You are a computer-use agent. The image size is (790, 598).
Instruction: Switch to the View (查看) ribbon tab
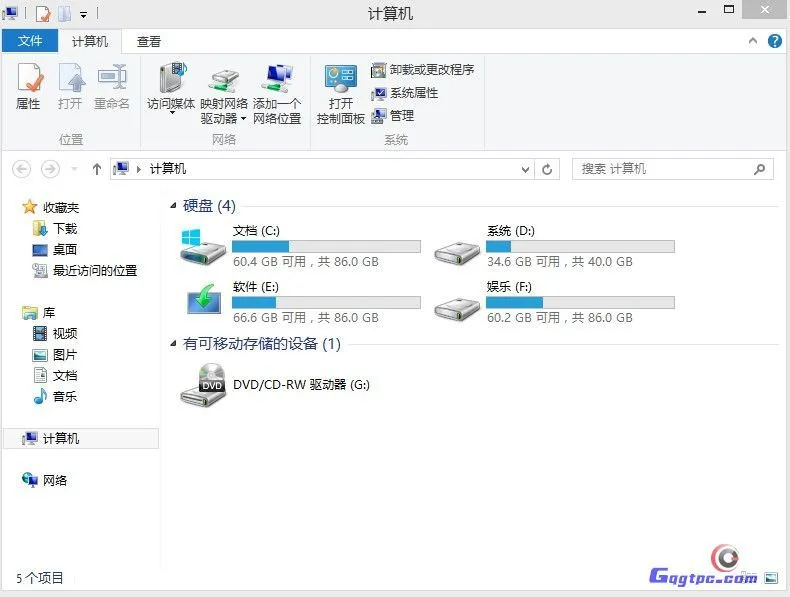pyautogui.click(x=149, y=41)
